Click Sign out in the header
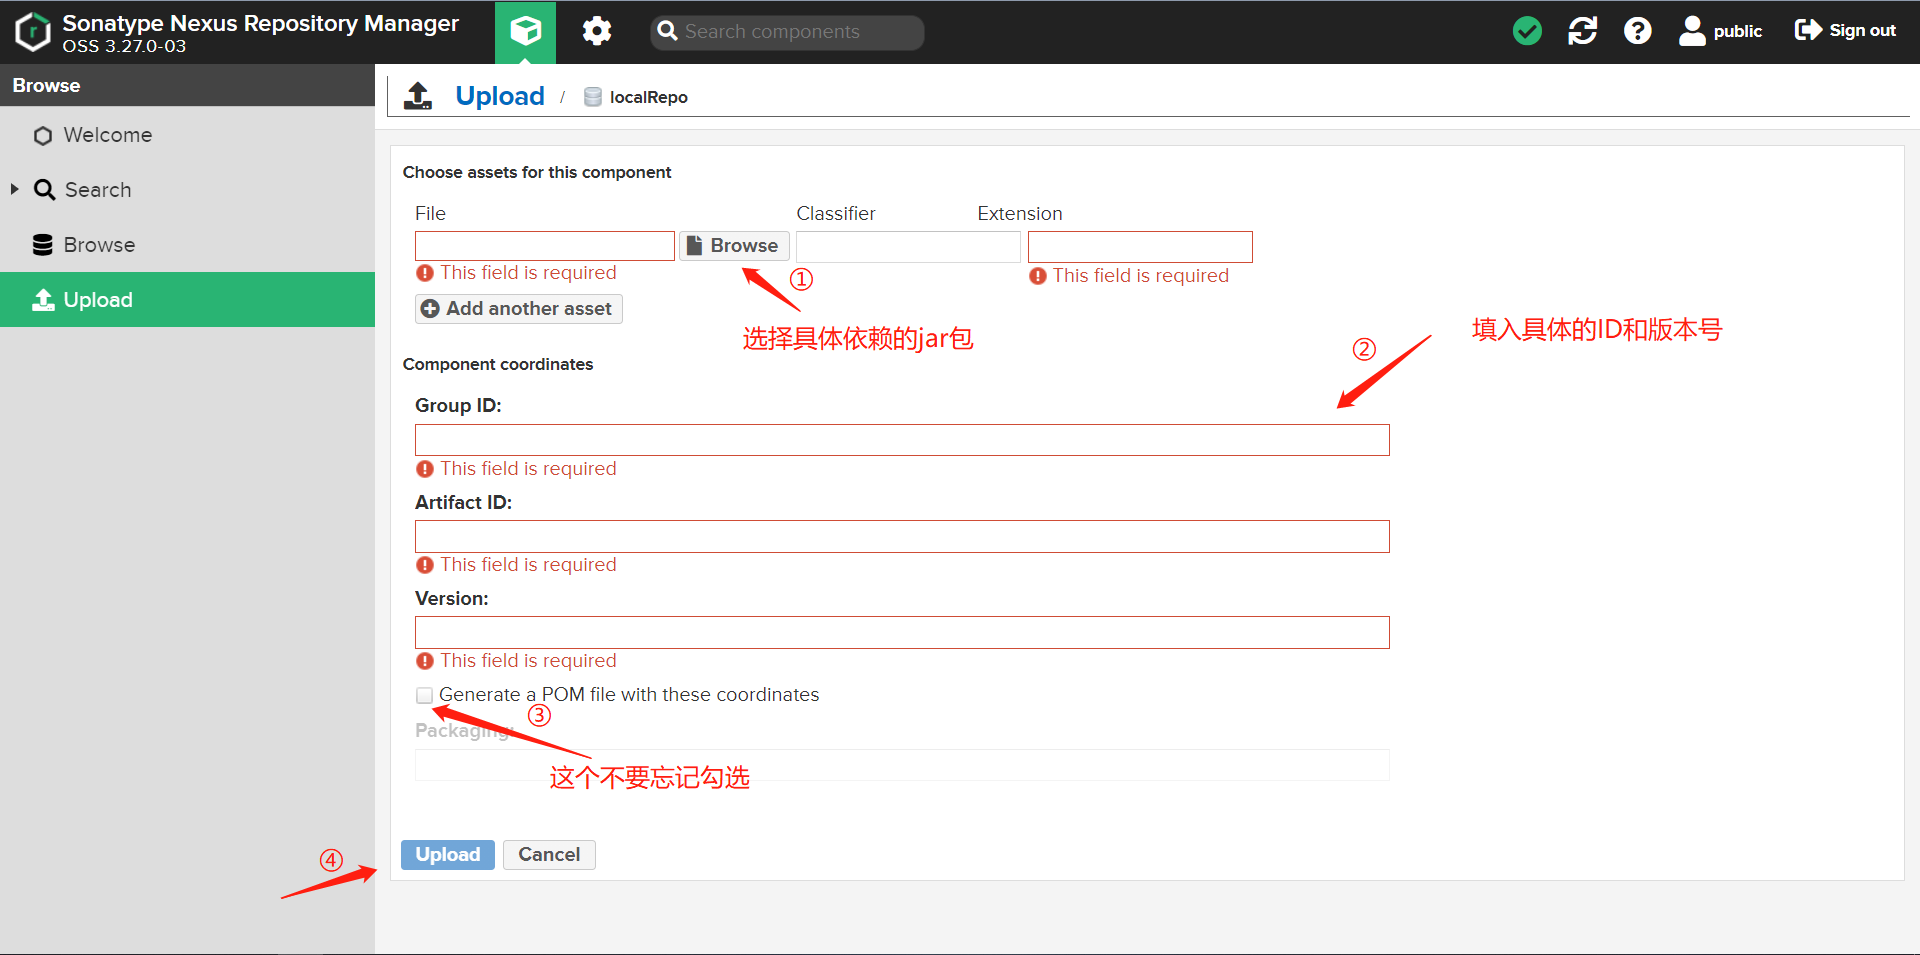This screenshot has height=955, width=1920. (x=1845, y=31)
